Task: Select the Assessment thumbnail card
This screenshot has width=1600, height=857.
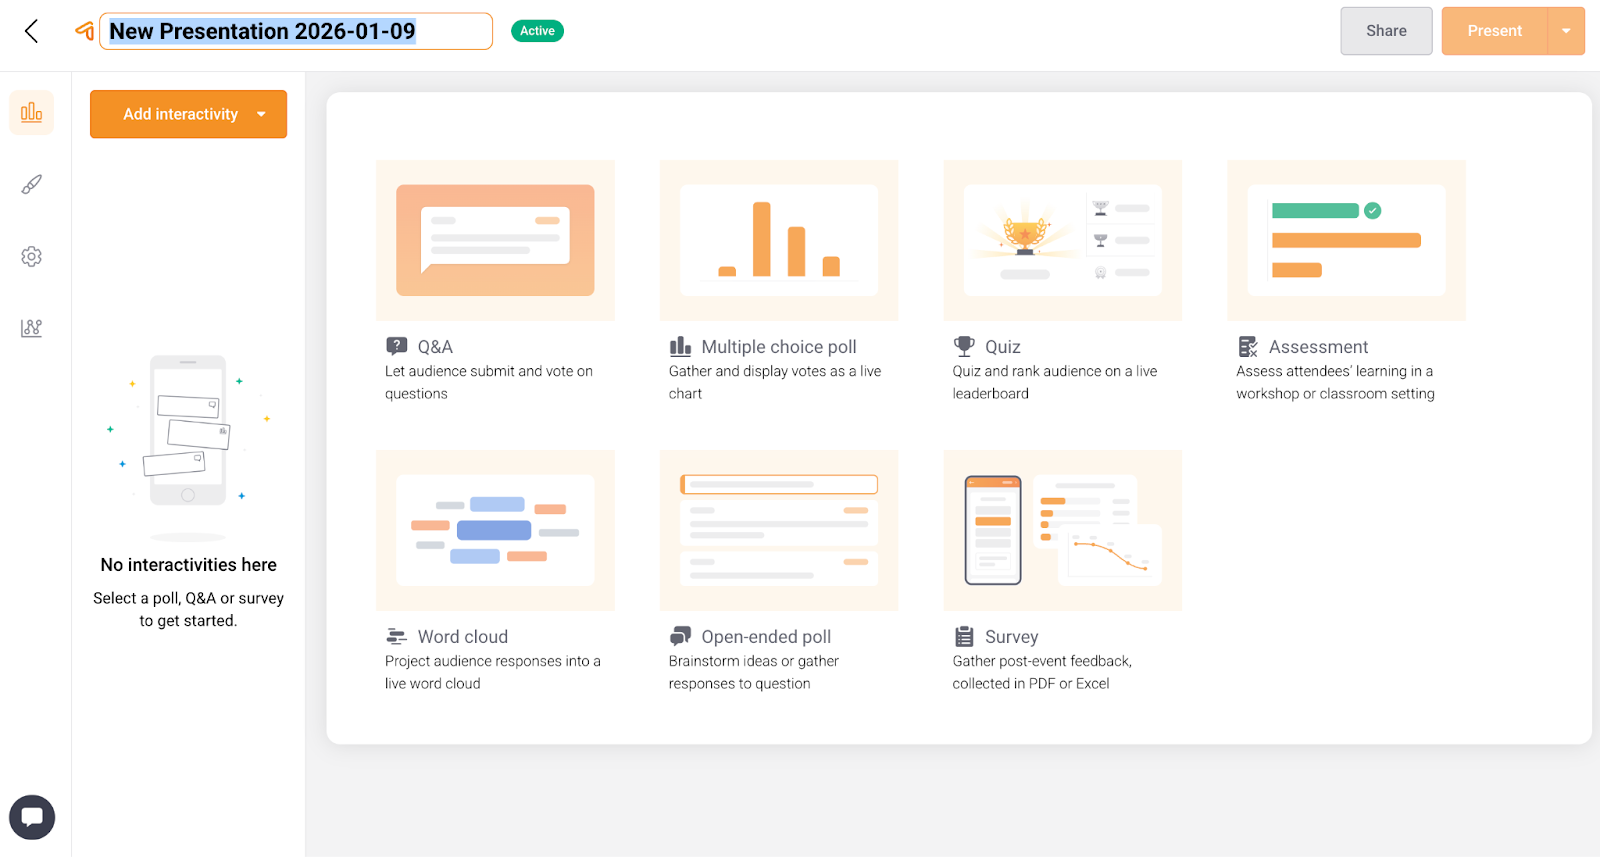Action: 1346,240
